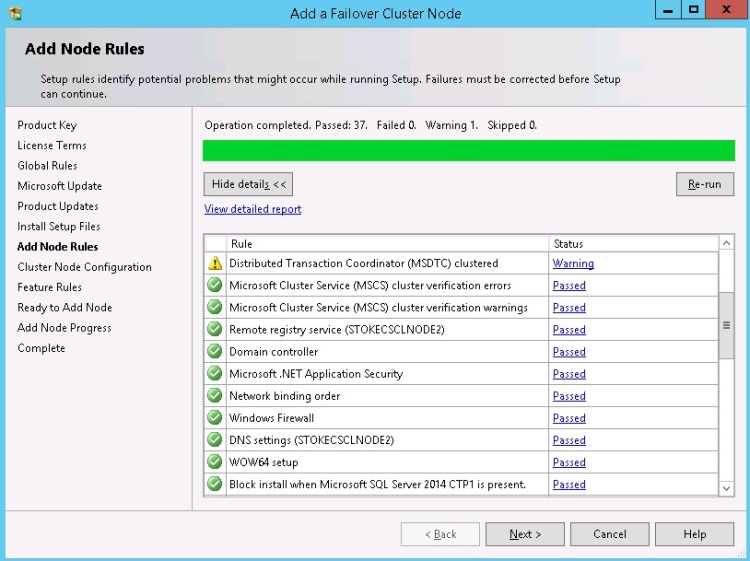The height and width of the screenshot is (561, 750).
Task: Click green check icon for Remote registry service
Action: pos(215,329)
